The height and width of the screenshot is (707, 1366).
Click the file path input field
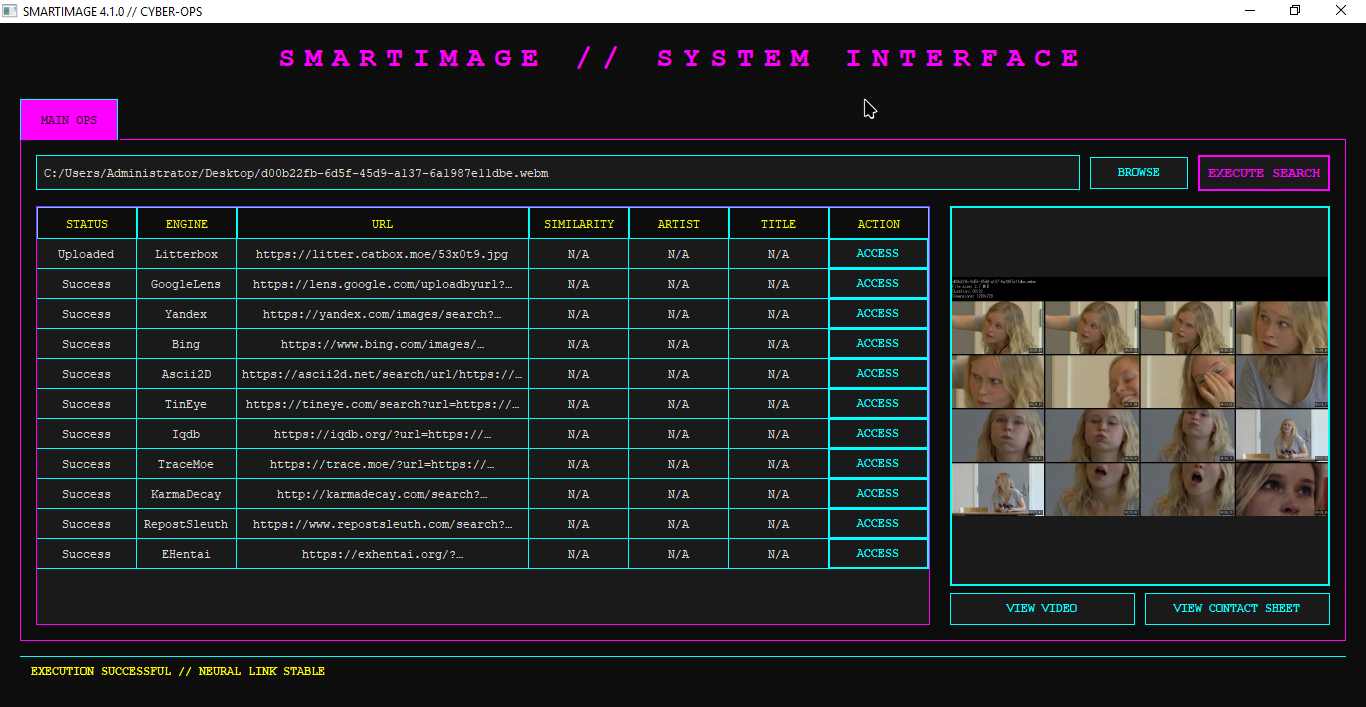pos(558,173)
